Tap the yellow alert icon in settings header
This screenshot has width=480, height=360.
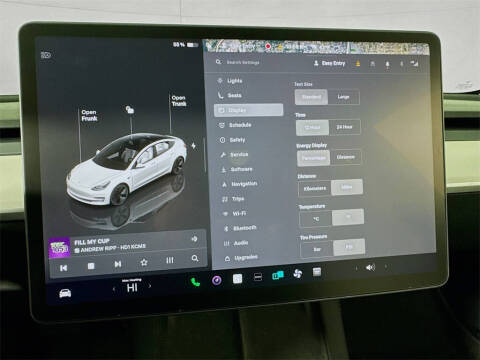[x=358, y=63]
